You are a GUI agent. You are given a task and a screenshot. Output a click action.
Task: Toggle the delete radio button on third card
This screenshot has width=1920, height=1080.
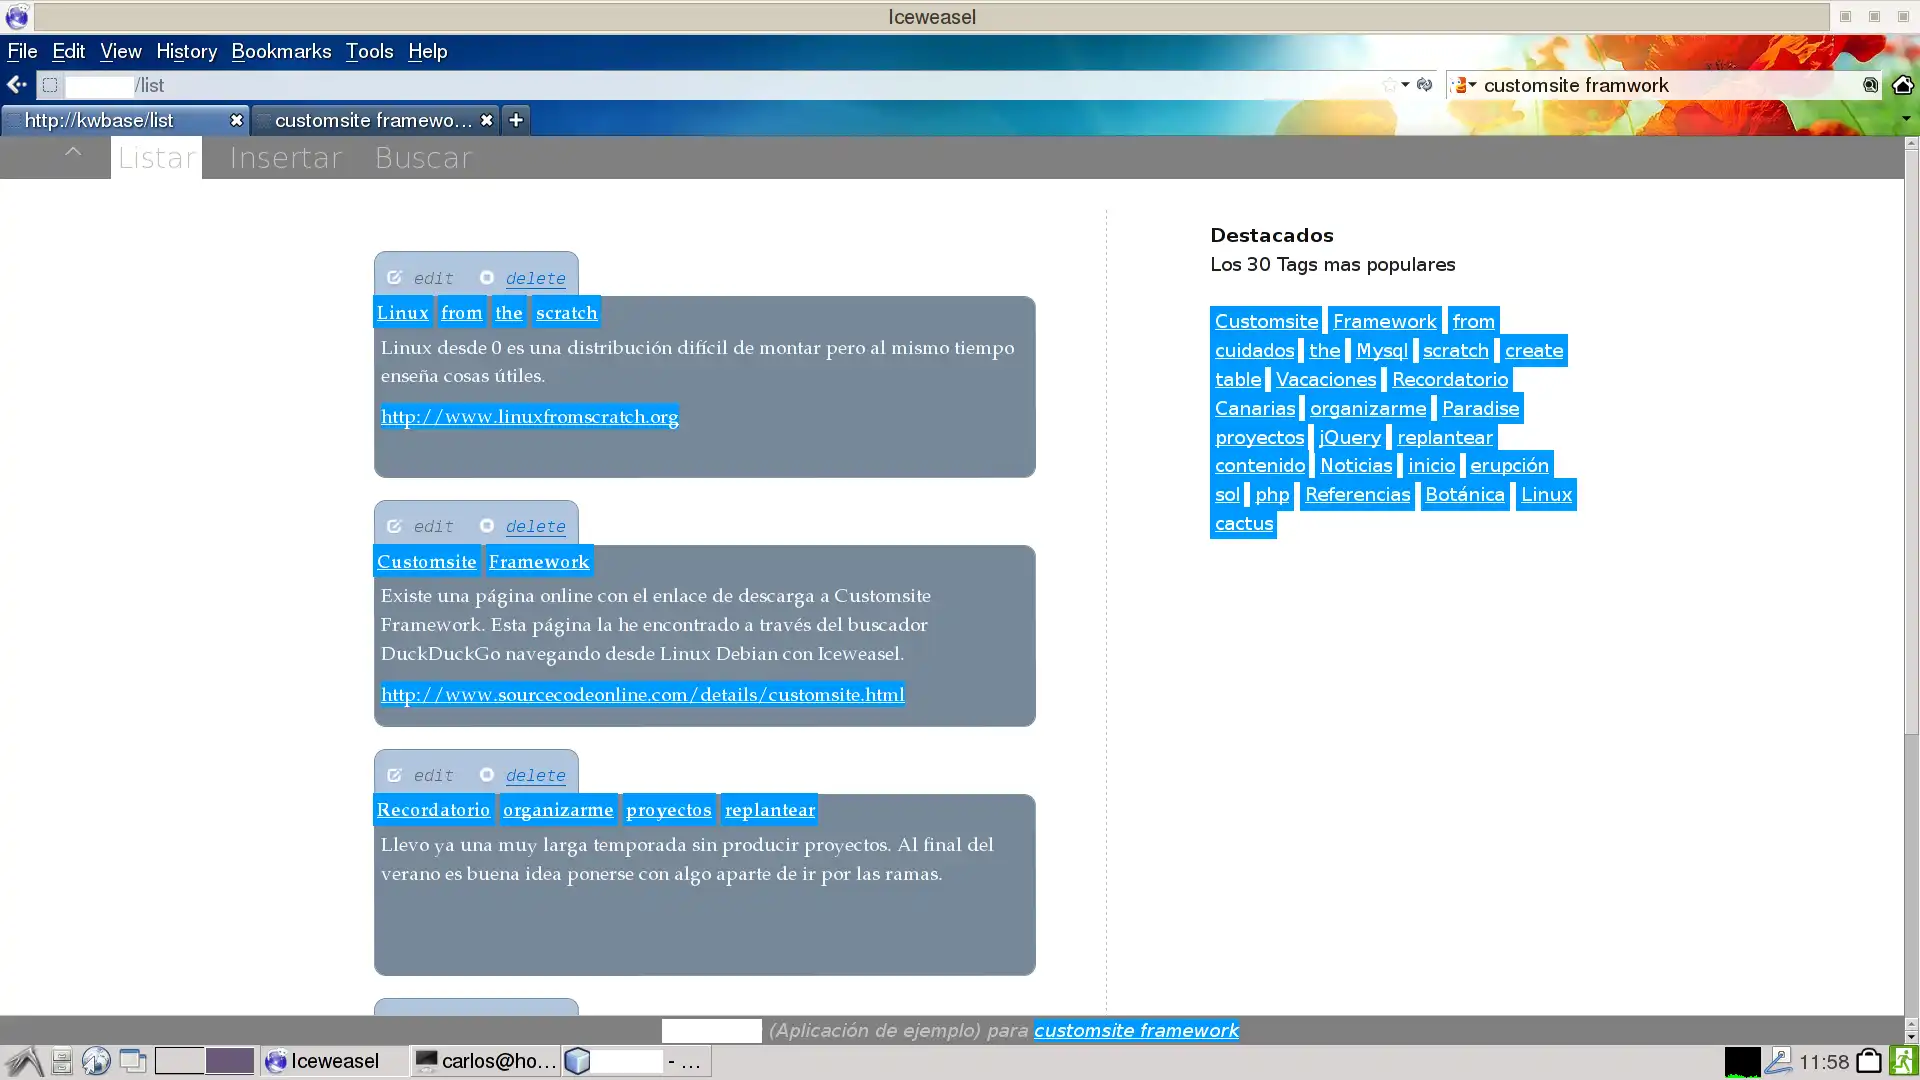pyautogui.click(x=487, y=774)
